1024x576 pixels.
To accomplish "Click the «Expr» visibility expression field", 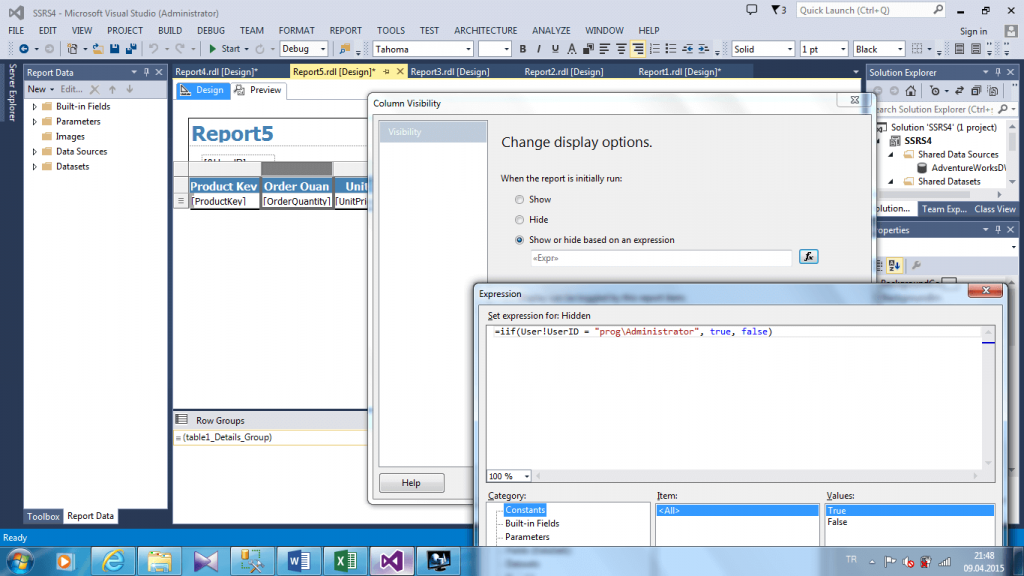I will [661, 258].
